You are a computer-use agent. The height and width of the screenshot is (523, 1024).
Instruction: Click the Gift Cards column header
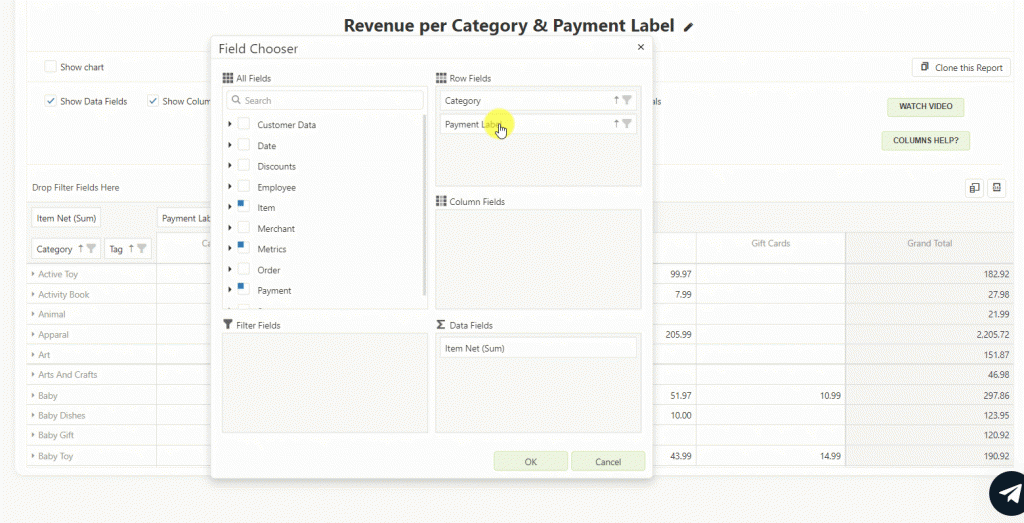771,243
